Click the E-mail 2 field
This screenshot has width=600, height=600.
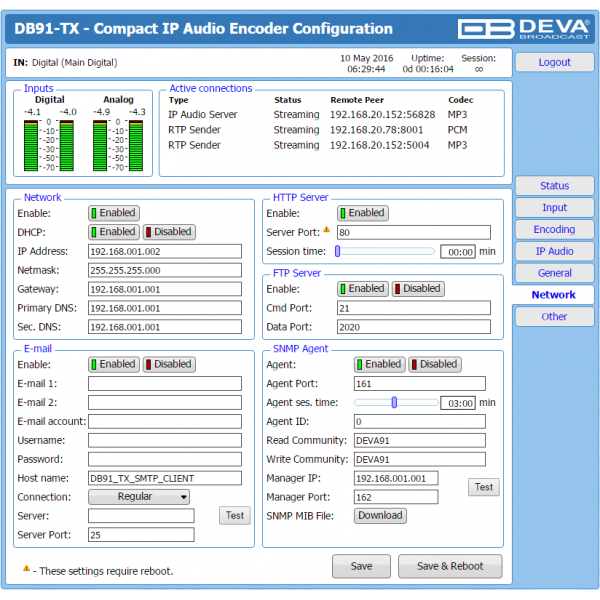pos(165,403)
